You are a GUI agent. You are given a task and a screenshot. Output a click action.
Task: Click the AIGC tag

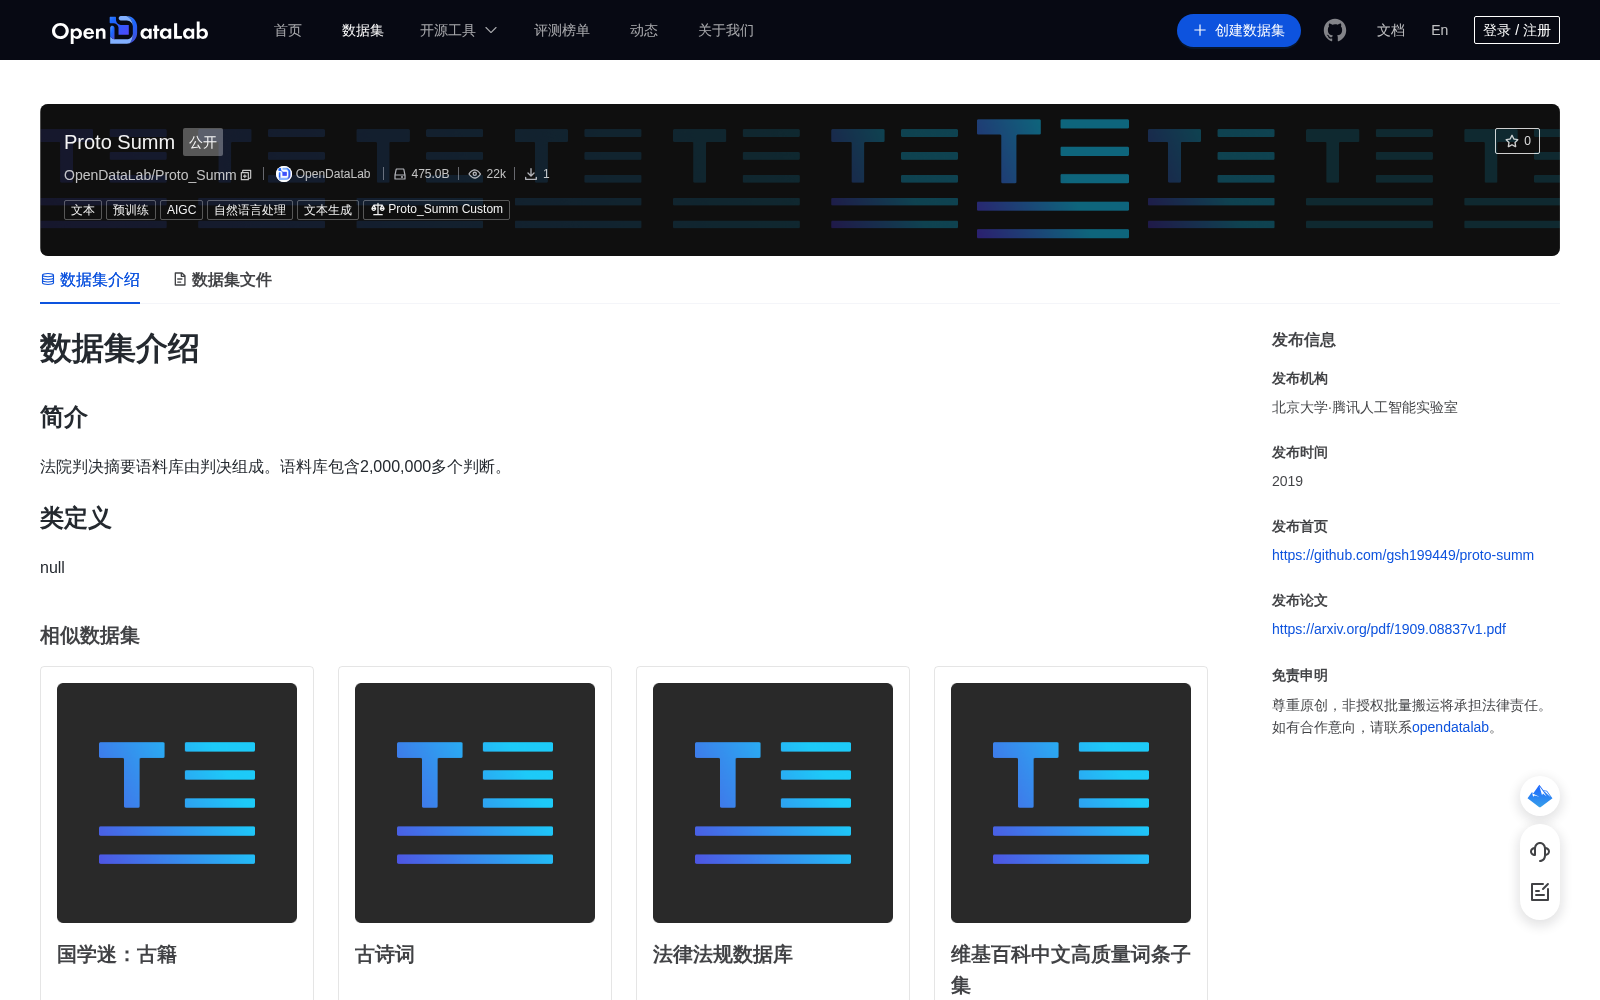pyautogui.click(x=182, y=210)
